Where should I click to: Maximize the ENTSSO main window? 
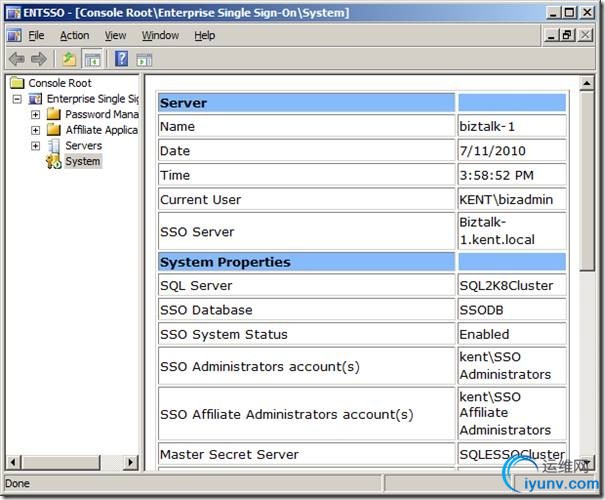click(570, 13)
